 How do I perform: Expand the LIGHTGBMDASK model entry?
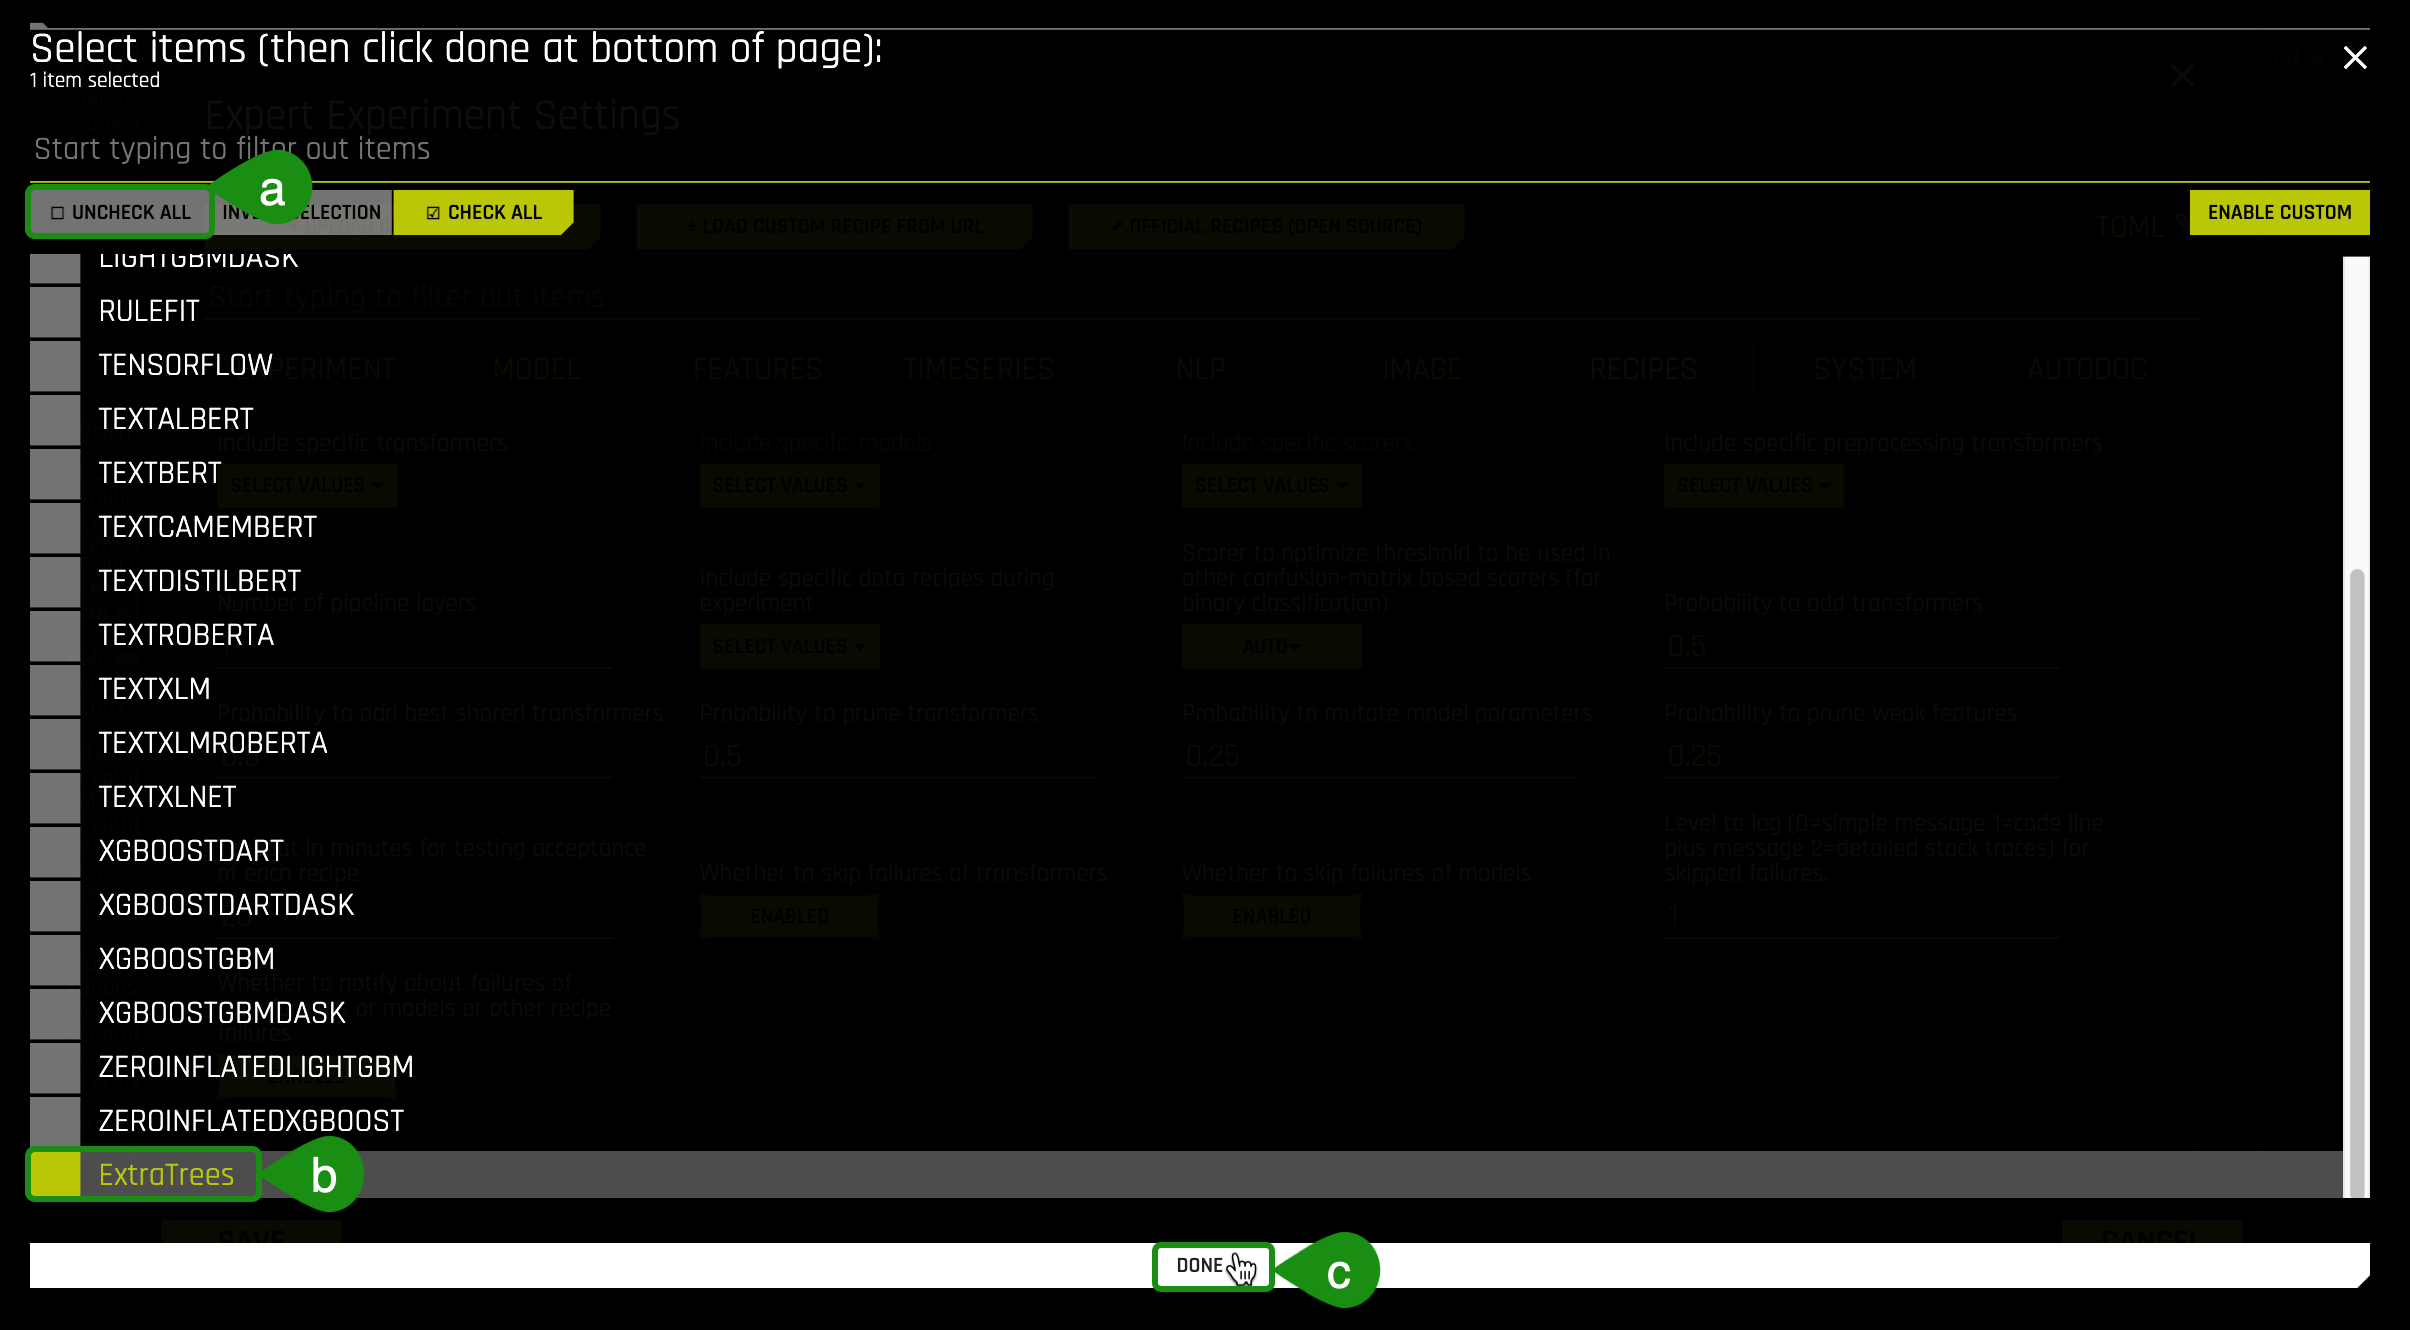pyautogui.click(x=198, y=257)
